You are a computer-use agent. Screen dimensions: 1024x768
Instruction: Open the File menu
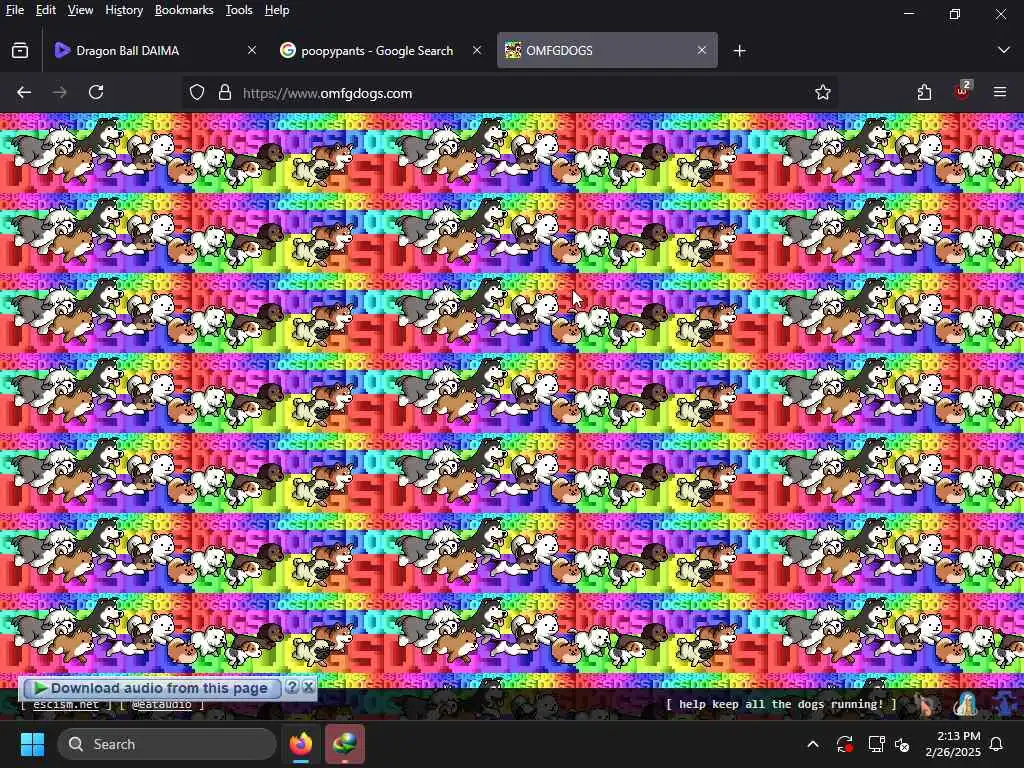[14, 10]
